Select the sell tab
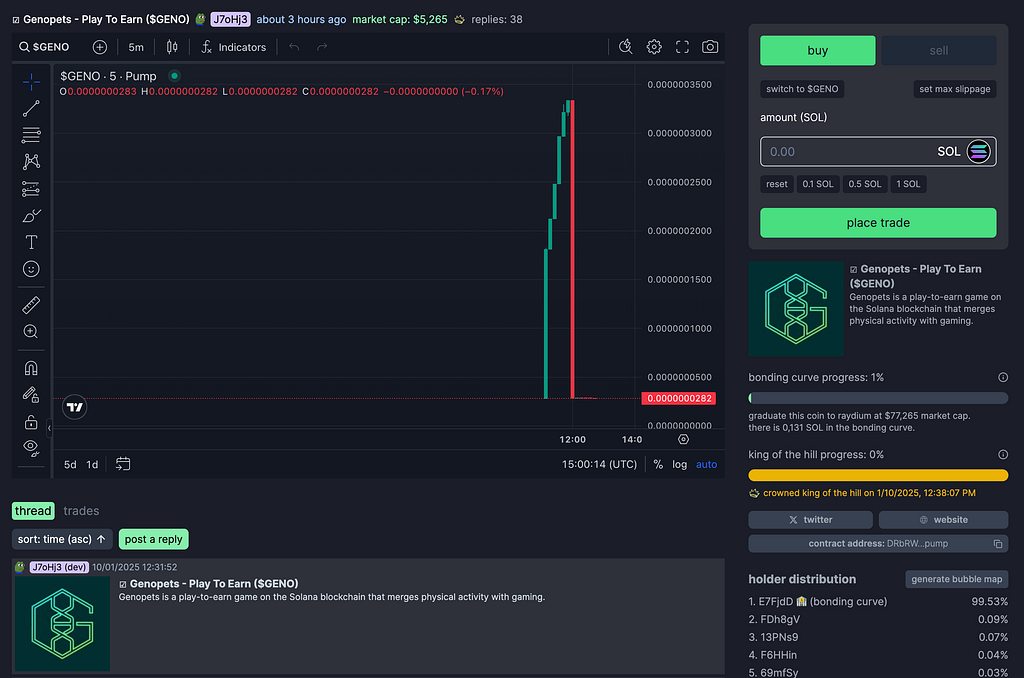The image size is (1024, 678). (x=938, y=50)
